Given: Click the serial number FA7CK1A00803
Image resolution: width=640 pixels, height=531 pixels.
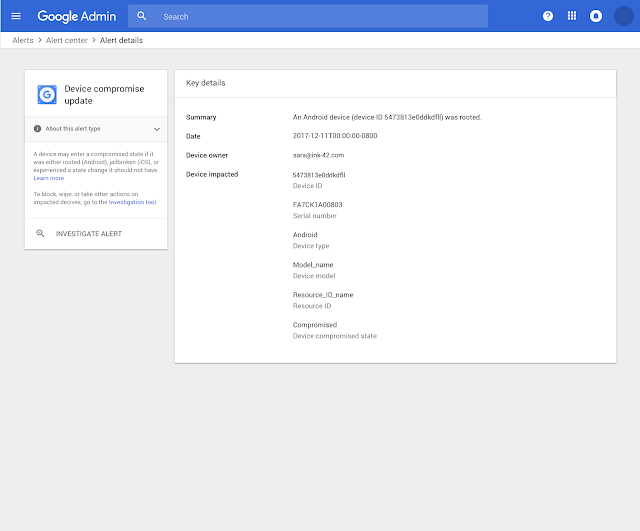Looking at the screenshot, I should (x=317, y=205).
